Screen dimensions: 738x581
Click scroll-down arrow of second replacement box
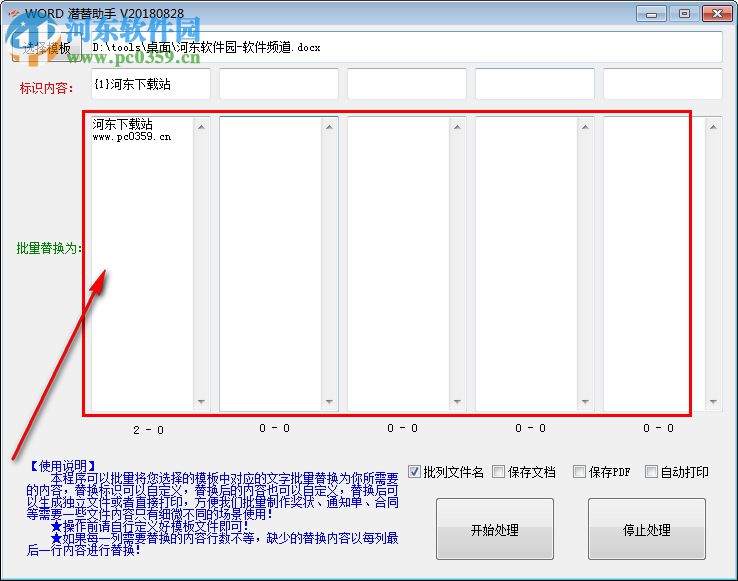coord(329,402)
